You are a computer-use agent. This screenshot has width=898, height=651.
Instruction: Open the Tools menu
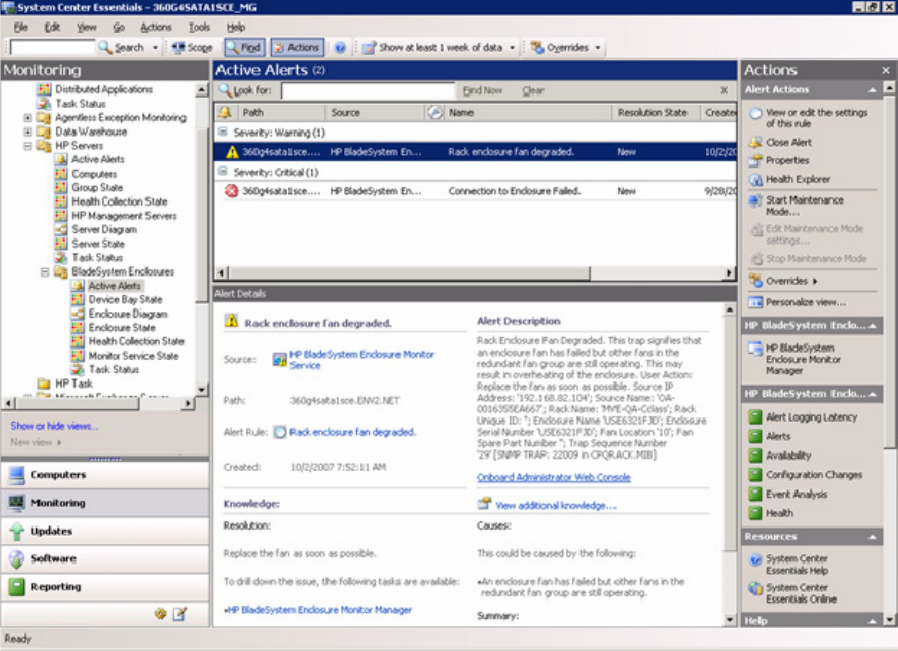199,27
